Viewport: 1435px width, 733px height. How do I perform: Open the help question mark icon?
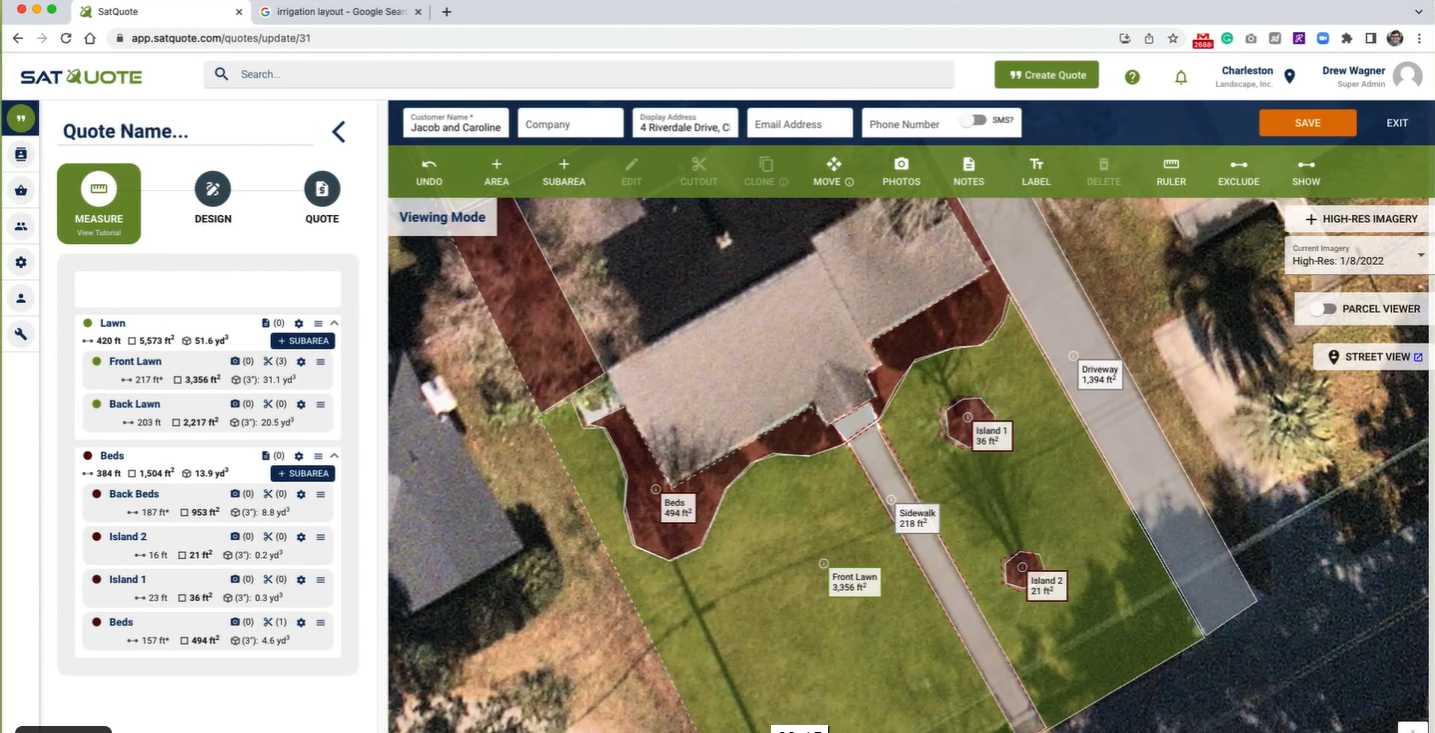click(x=1132, y=77)
